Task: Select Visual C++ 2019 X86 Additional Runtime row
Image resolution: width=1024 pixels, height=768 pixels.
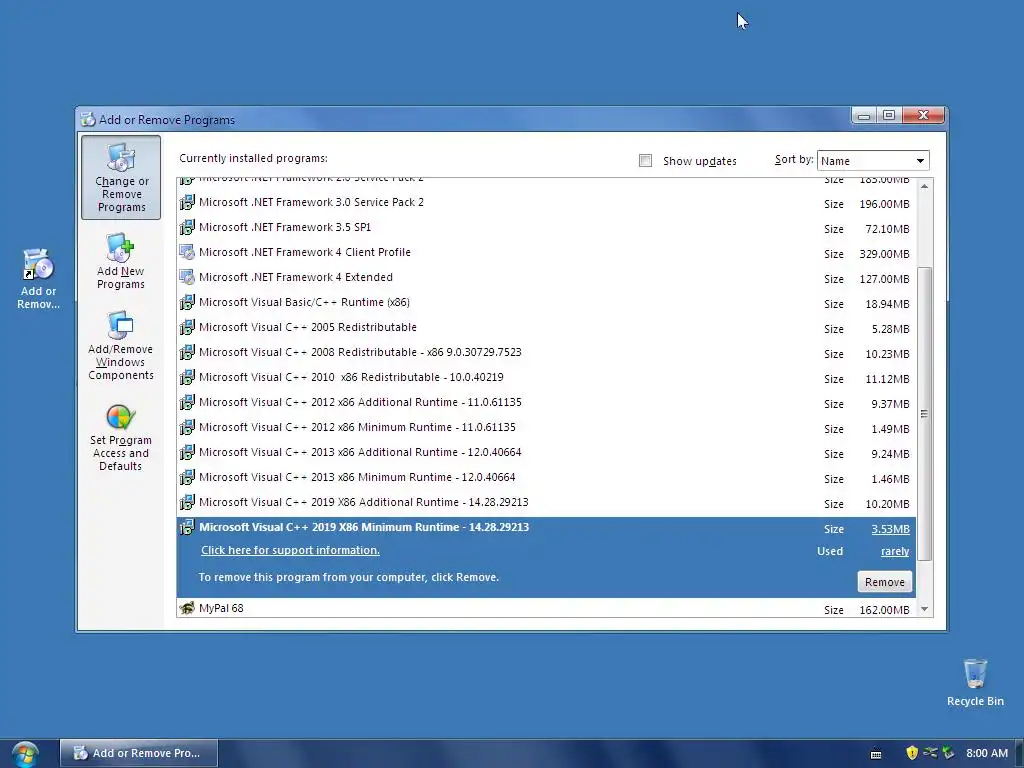Action: point(546,502)
